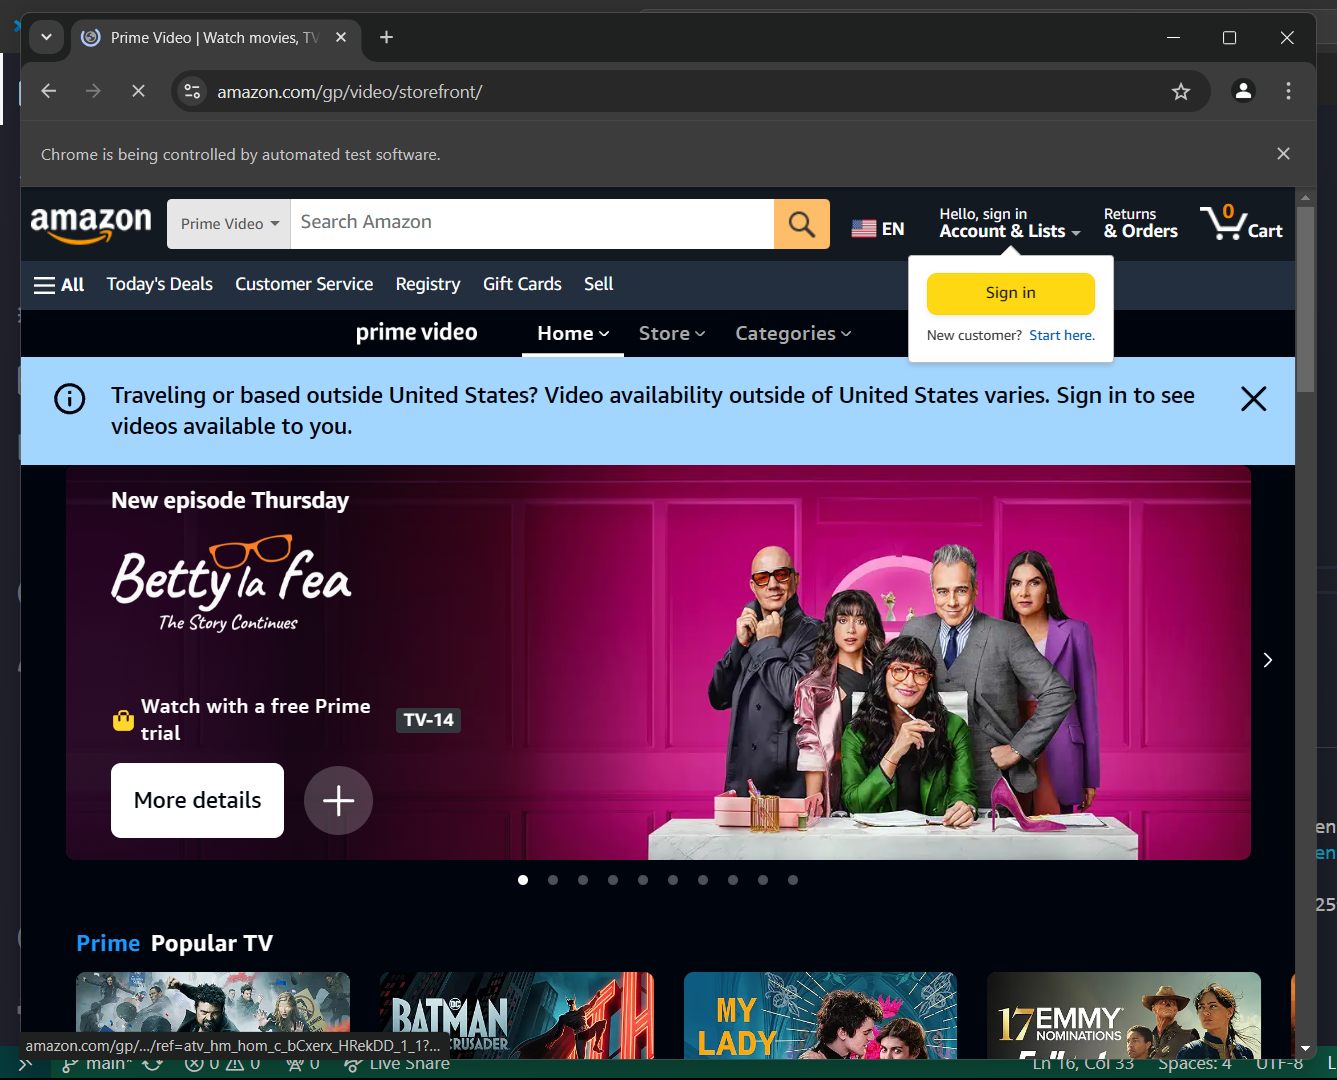Image resolution: width=1337 pixels, height=1080 pixels.
Task: Bookmark page with the star icon
Action: [x=1181, y=92]
